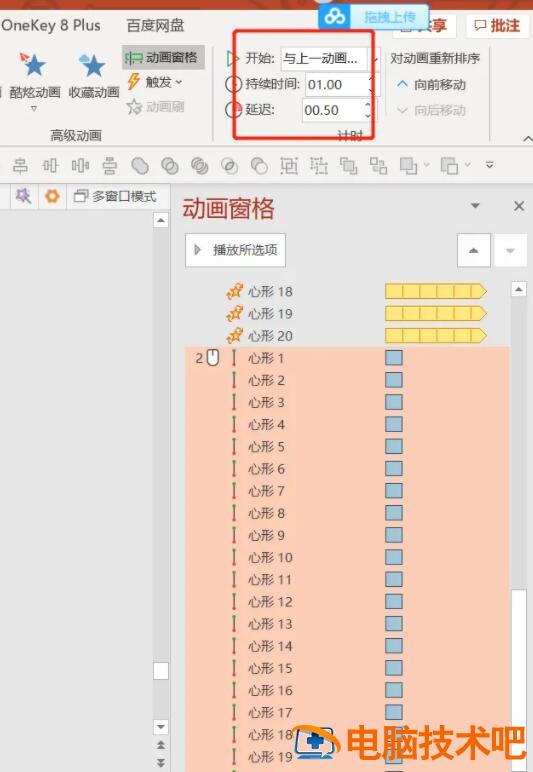Click the send backward icon

point(378,165)
